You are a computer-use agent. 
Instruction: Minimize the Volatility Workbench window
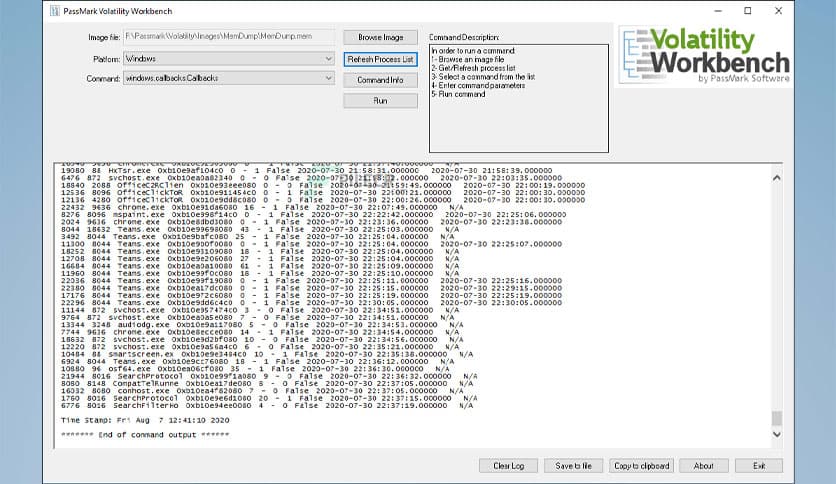click(718, 11)
